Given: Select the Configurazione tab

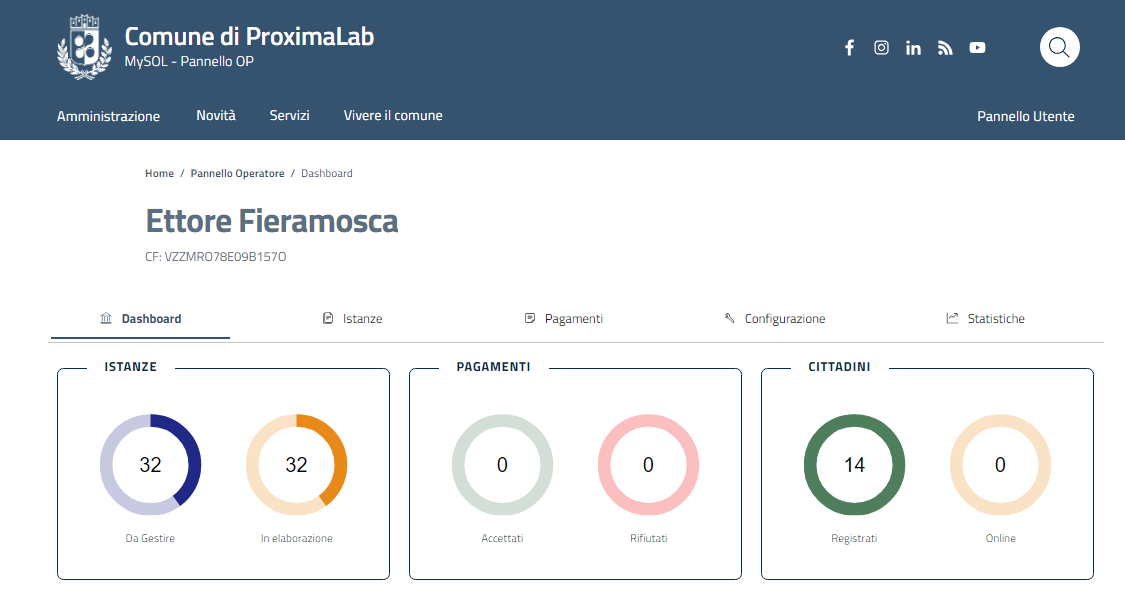Looking at the screenshot, I should (x=775, y=319).
